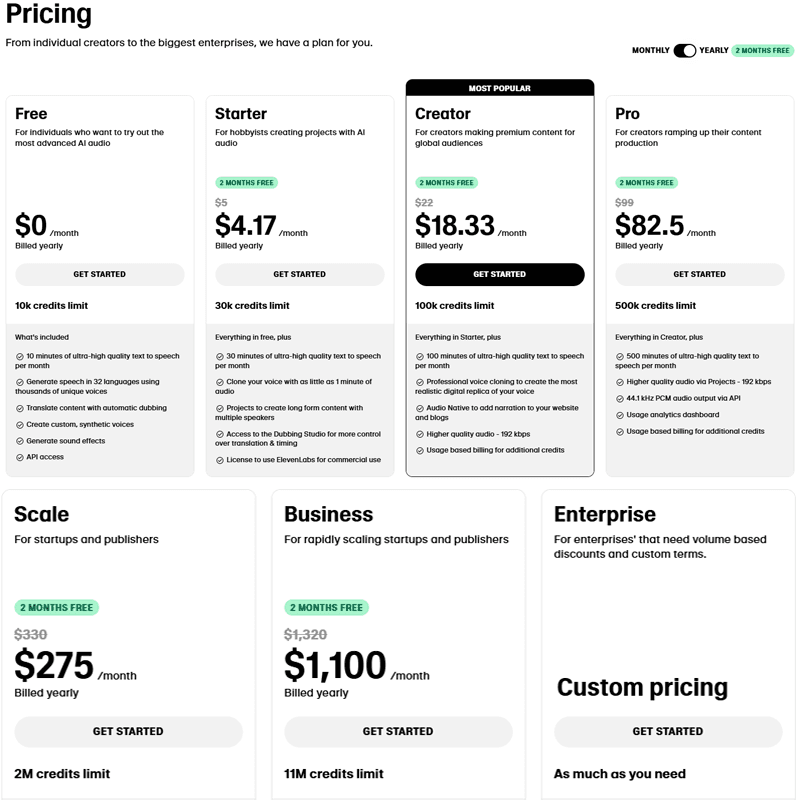
Task: Click checkmark beside Higher quality audio - 192 kbps
Action: pyautogui.click(x=420, y=434)
